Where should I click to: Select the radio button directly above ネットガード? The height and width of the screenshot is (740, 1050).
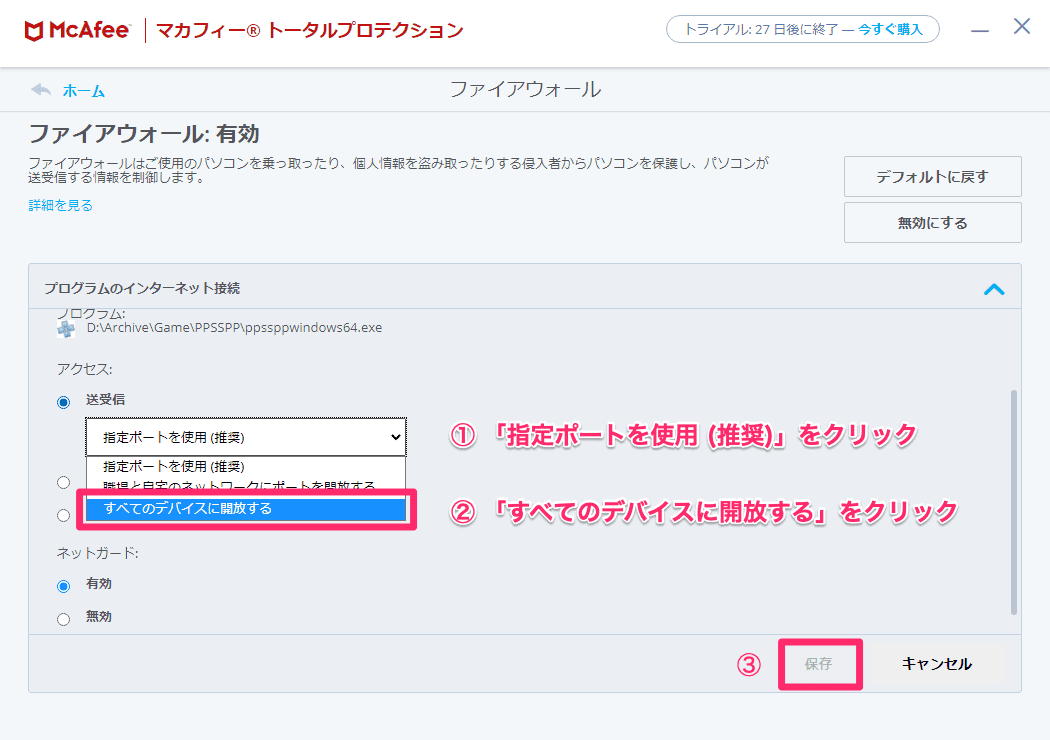[x=64, y=515]
